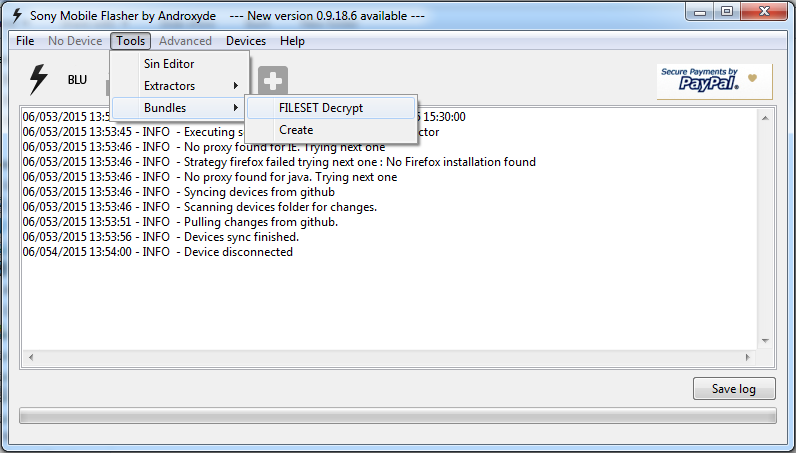Click the Save log button
The height and width of the screenshot is (453, 796).
pos(734,389)
